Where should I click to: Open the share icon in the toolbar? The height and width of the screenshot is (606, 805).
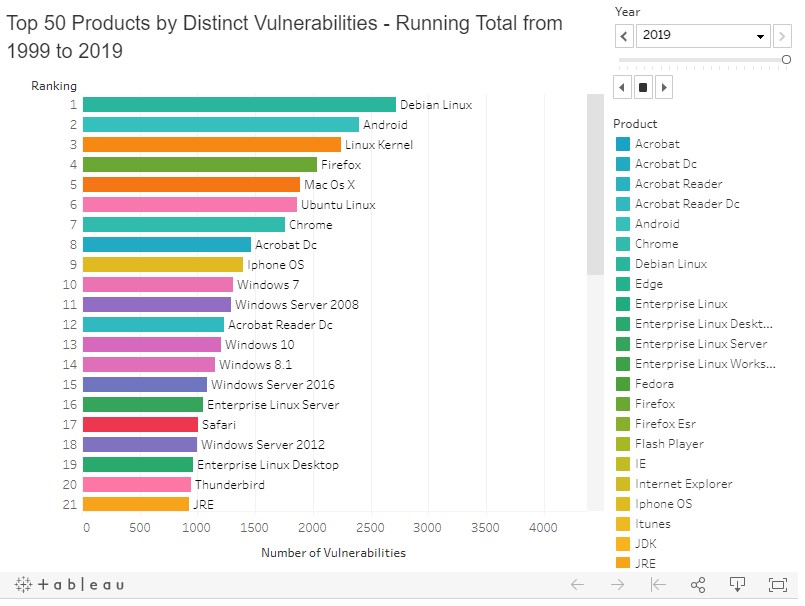(x=698, y=584)
